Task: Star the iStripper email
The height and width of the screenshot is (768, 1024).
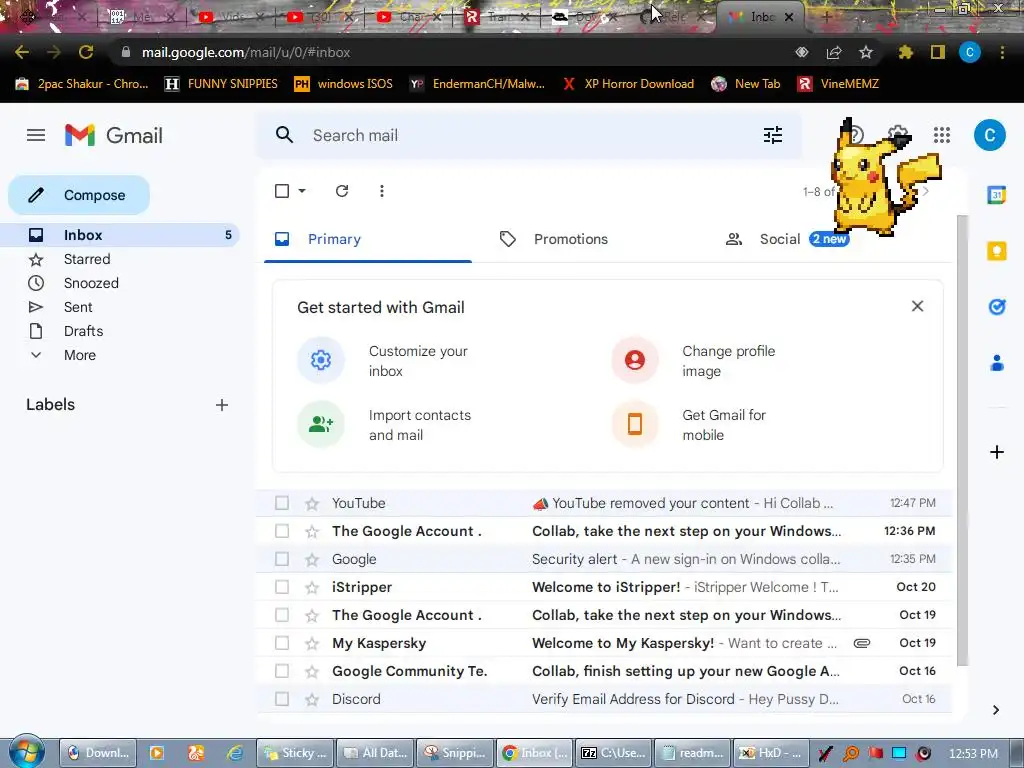Action: coord(312,587)
